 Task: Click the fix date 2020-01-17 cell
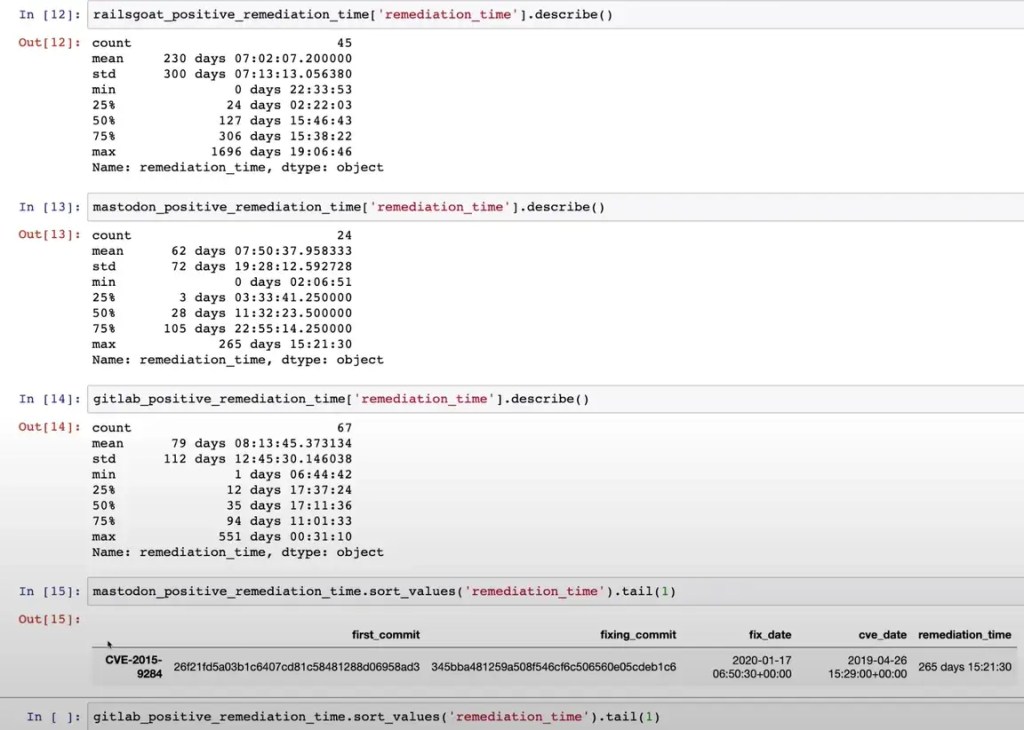752,667
